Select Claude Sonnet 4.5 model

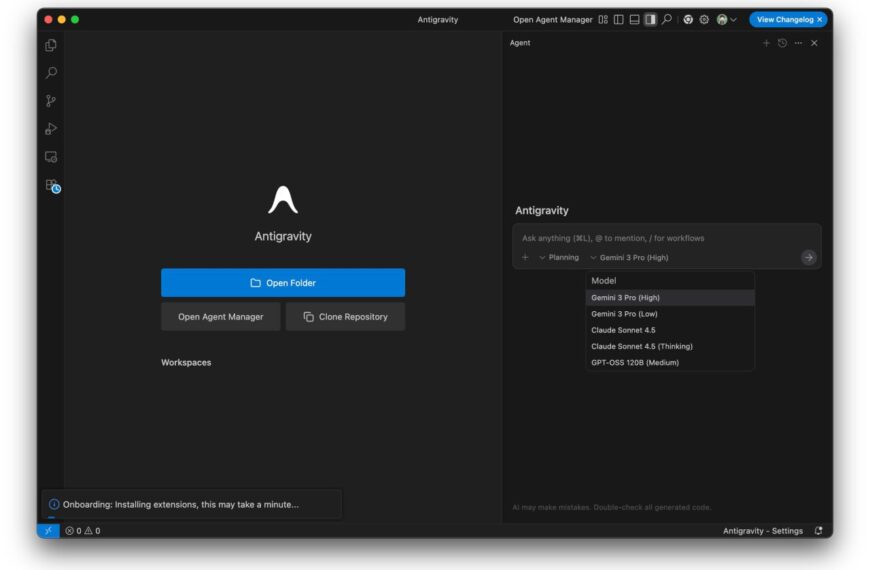(x=670, y=330)
